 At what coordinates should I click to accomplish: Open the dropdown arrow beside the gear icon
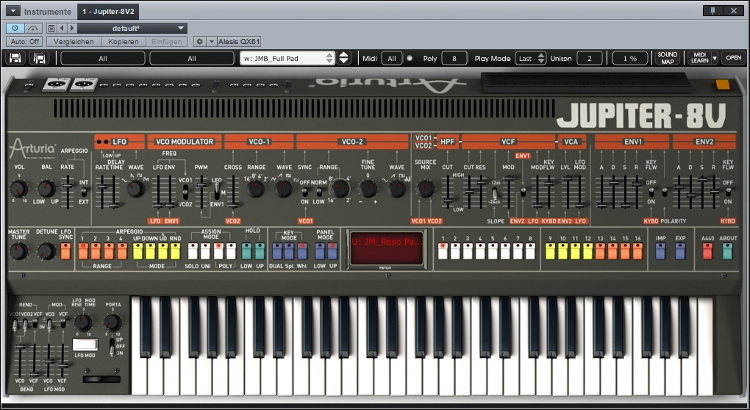point(212,42)
